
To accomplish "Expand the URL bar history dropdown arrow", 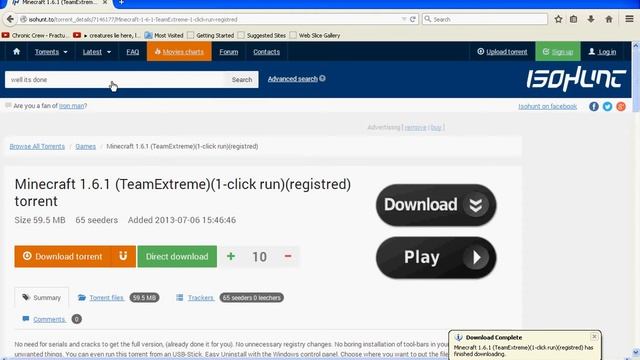I will click(404, 19).
